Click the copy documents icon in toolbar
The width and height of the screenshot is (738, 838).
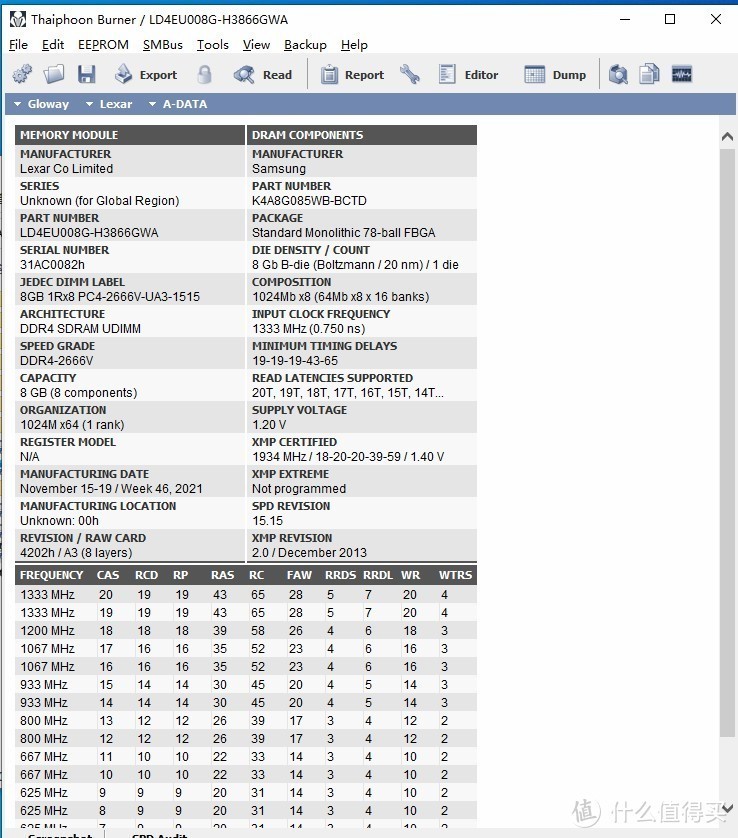click(x=649, y=74)
